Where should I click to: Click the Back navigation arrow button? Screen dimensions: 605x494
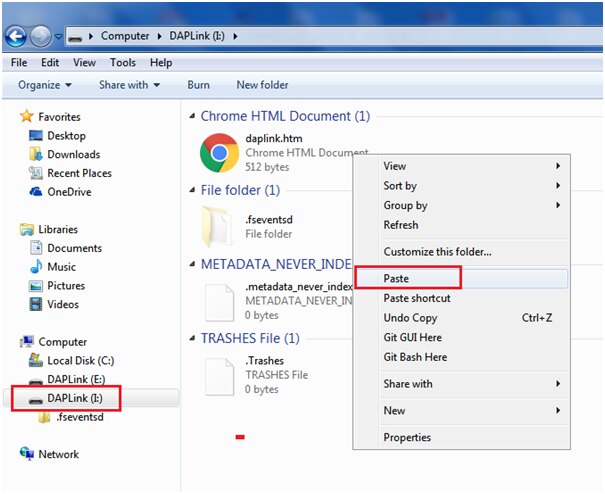click(16, 37)
